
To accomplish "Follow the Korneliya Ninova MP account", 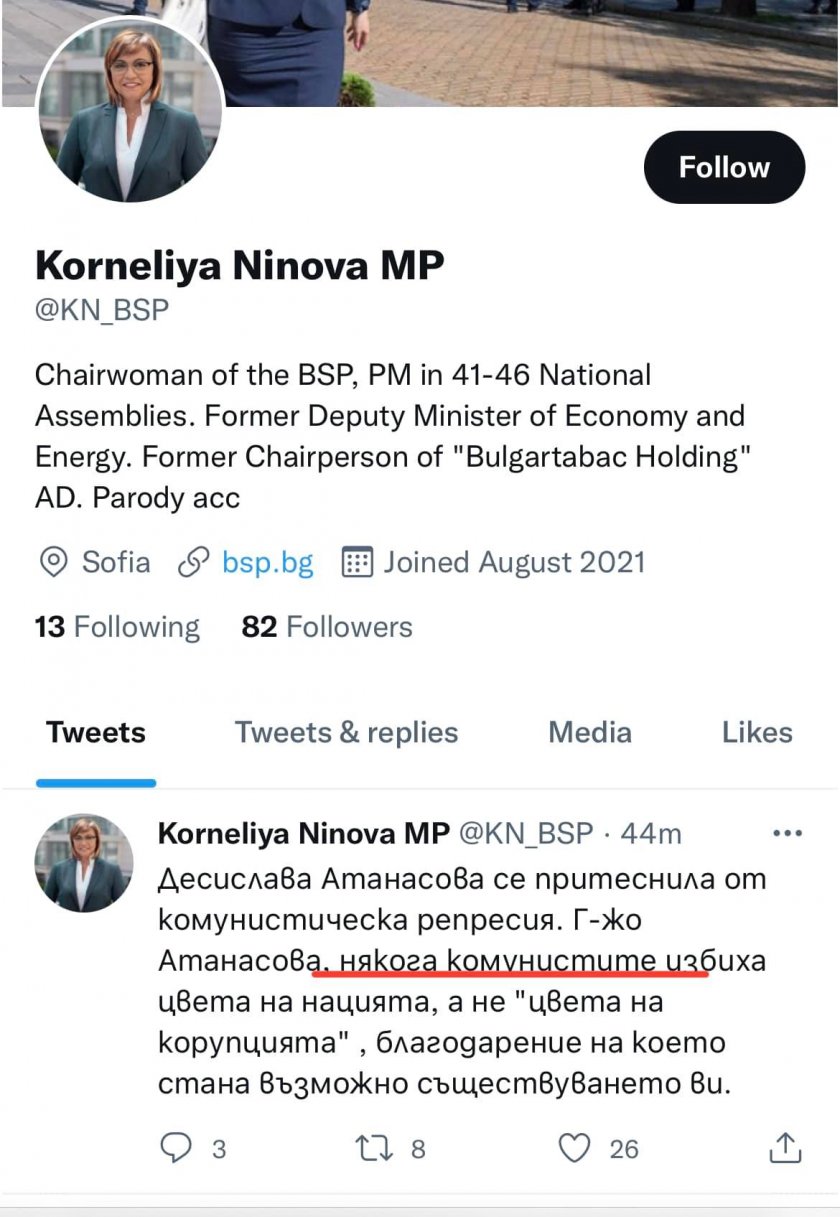I will pos(724,167).
